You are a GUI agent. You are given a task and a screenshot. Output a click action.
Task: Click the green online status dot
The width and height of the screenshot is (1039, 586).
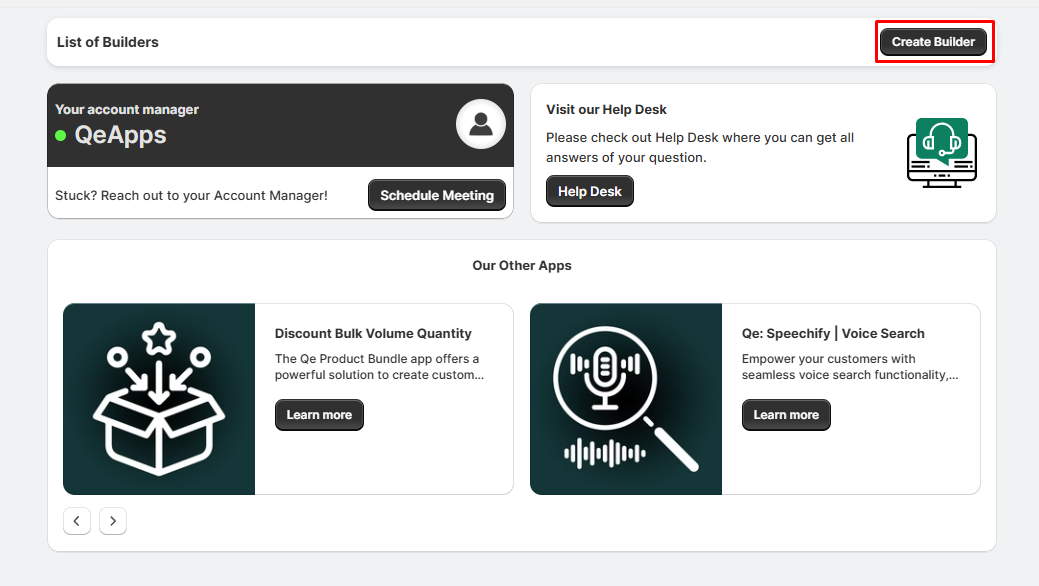[61, 135]
